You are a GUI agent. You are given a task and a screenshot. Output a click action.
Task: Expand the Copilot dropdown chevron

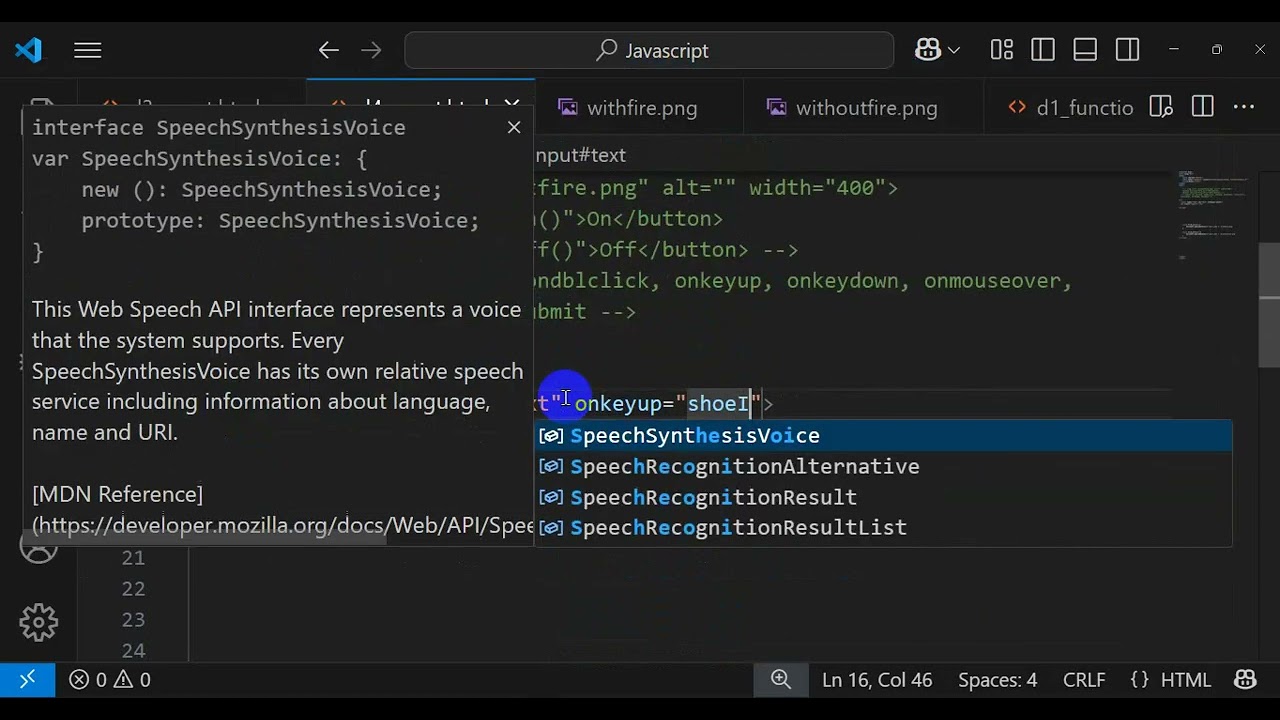(954, 50)
